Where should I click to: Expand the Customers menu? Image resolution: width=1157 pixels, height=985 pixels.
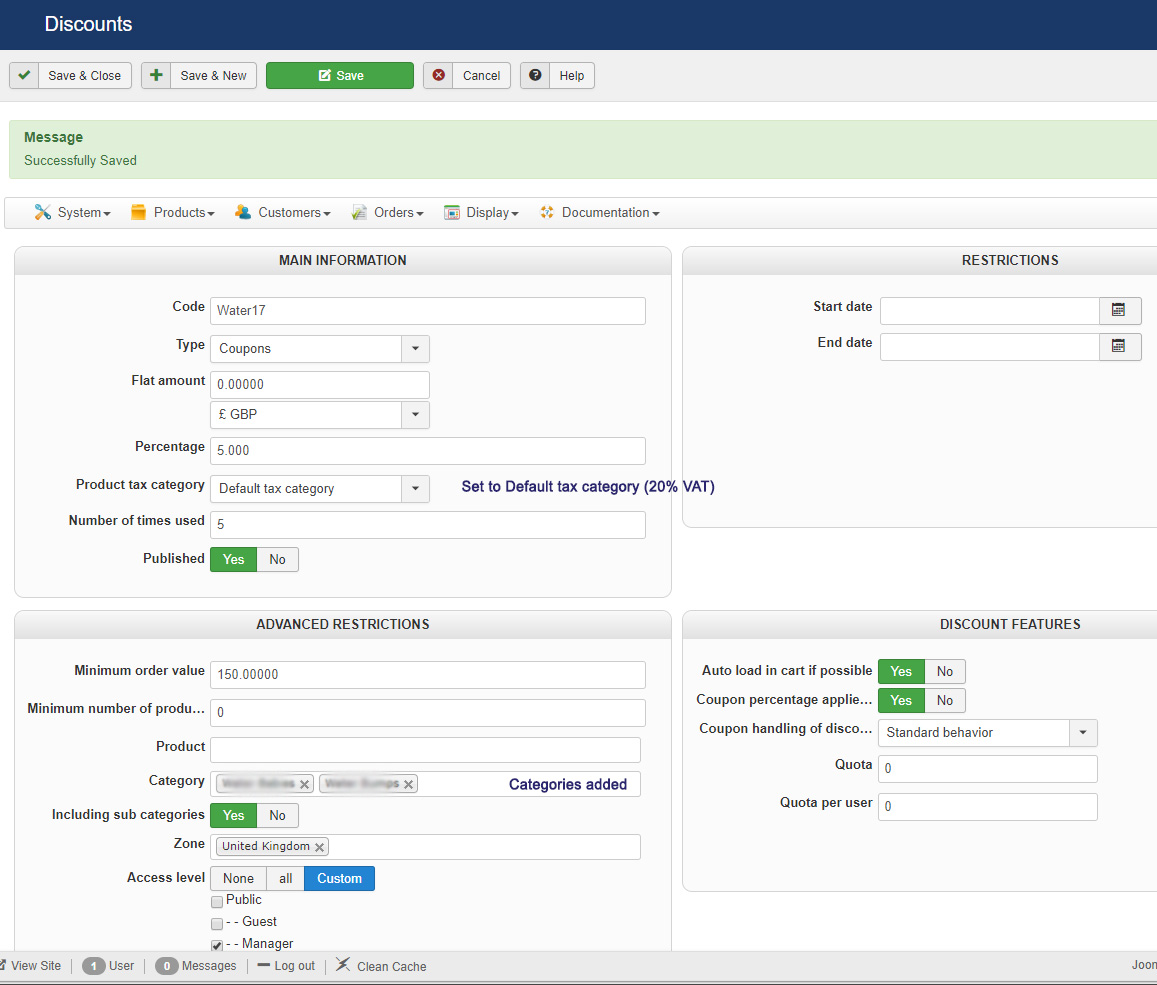point(283,212)
